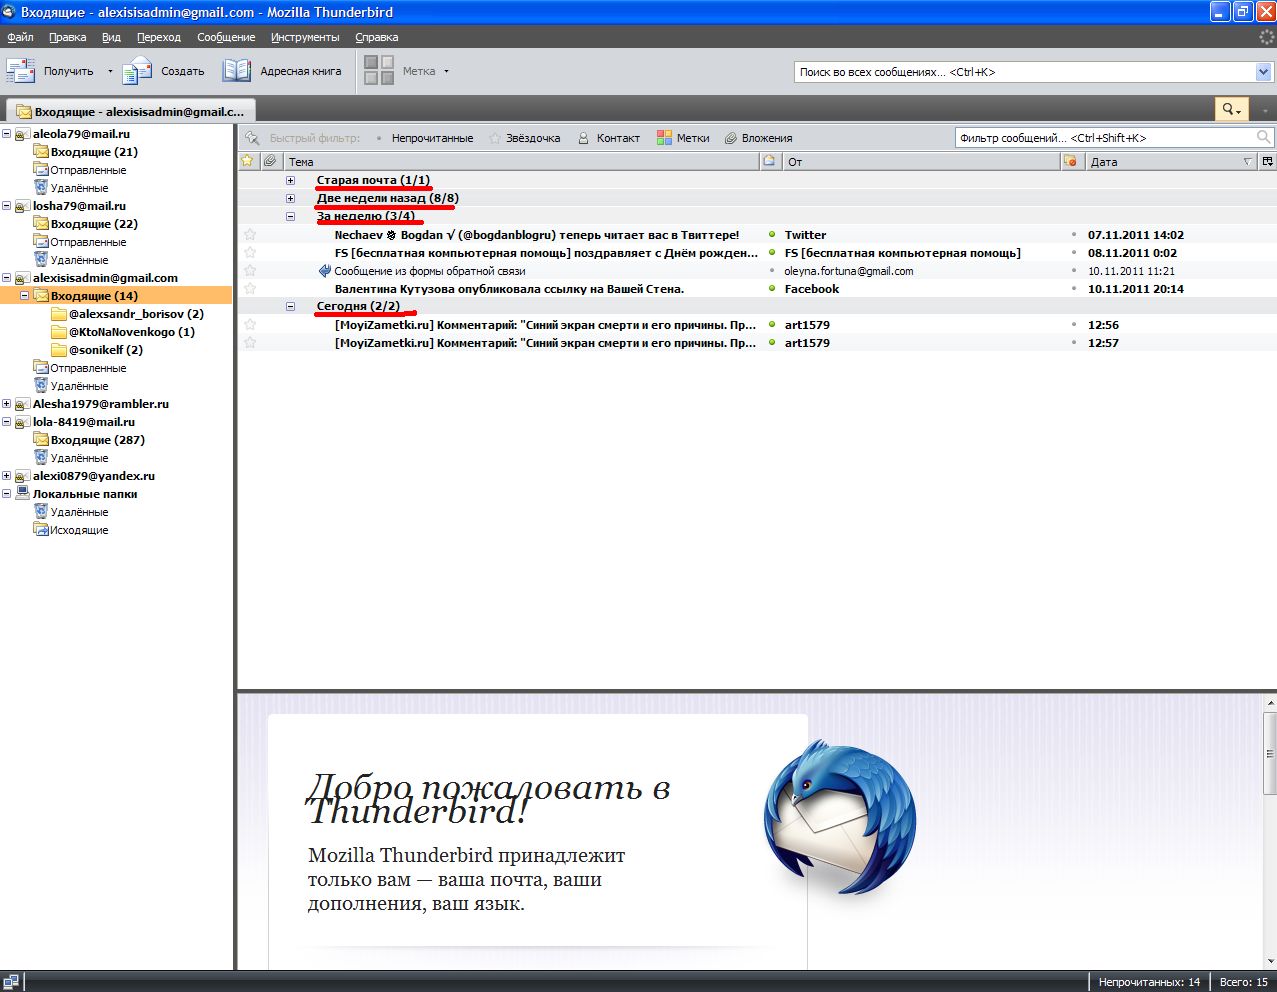Open the Получить dropdown arrow

pyautogui.click(x=110, y=71)
